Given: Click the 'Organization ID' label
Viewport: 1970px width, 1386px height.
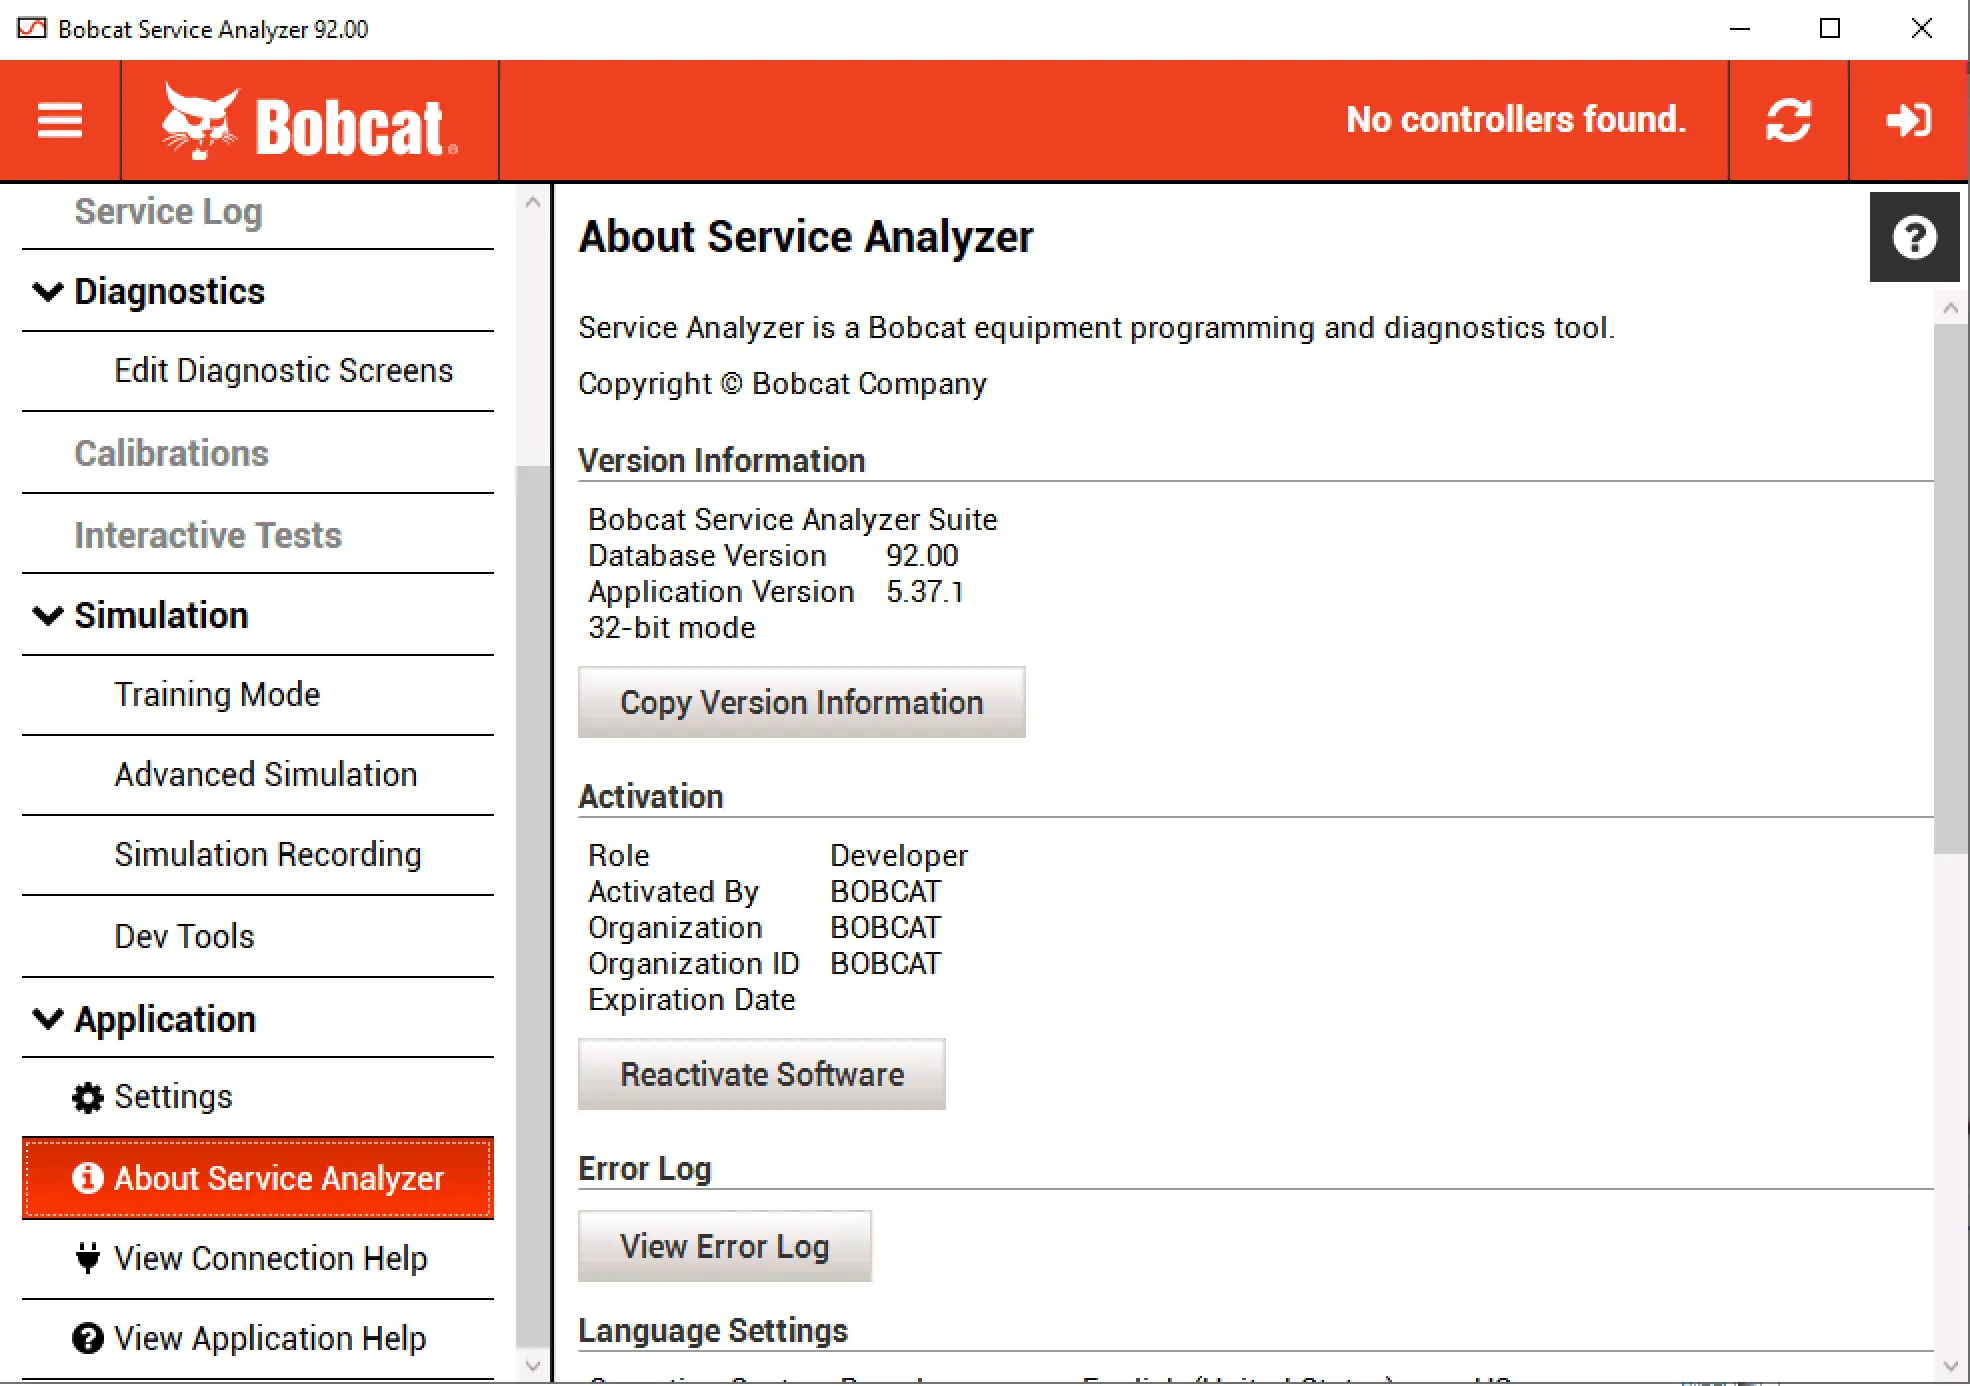Looking at the screenshot, I should (x=693, y=964).
